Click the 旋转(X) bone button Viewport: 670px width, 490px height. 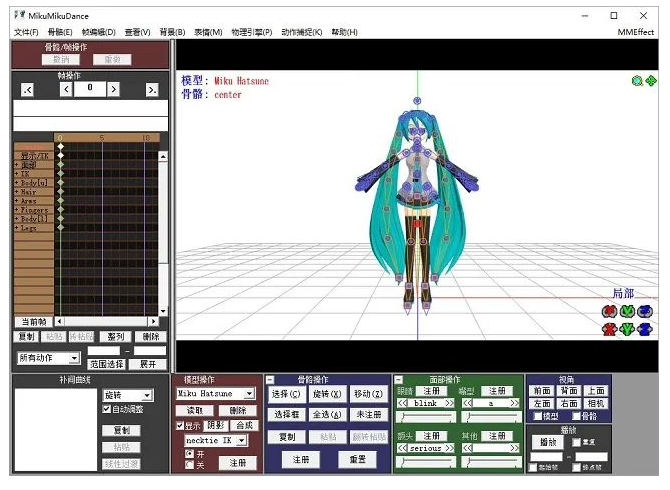327,394
